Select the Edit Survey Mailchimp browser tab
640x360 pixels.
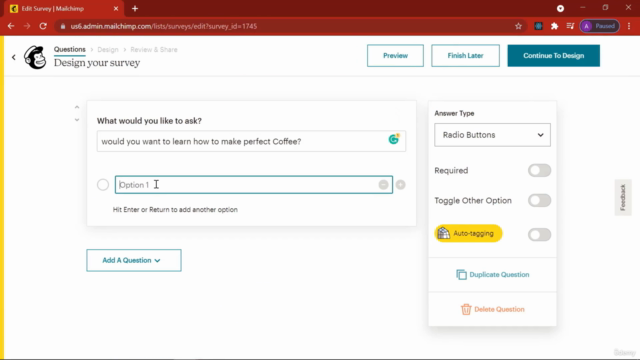(63, 9)
